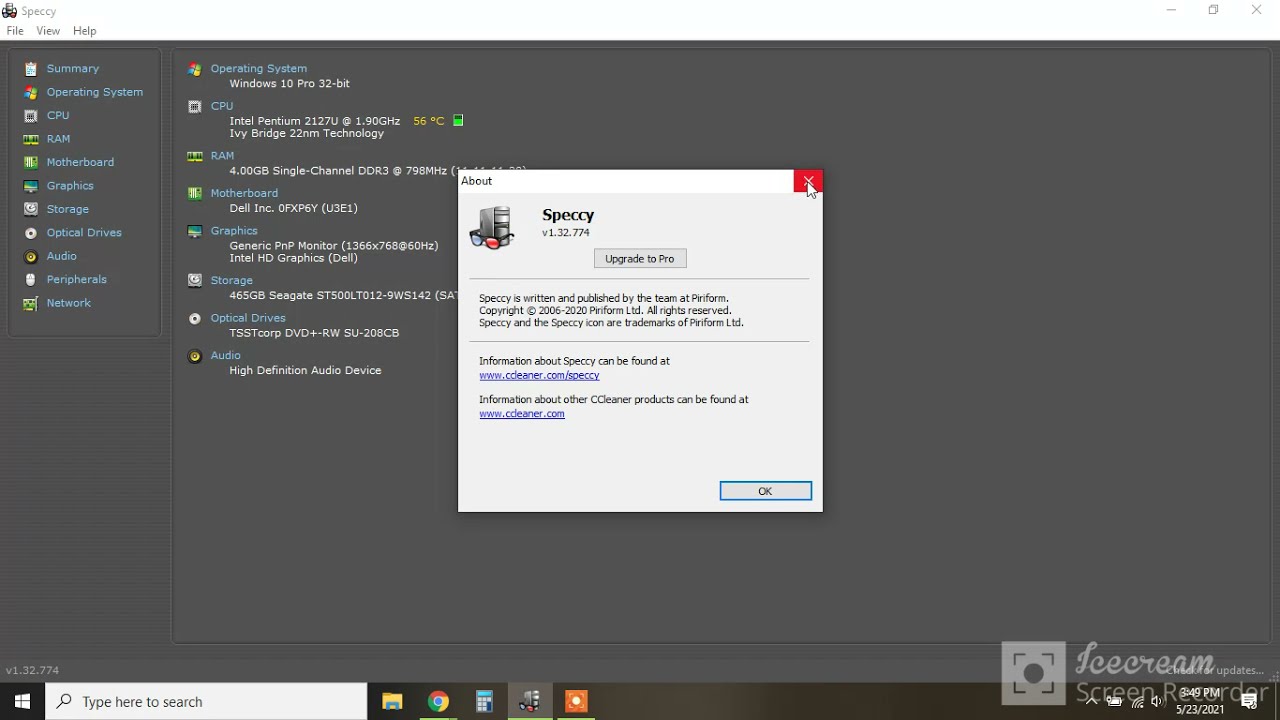The height and width of the screenshot is (720, 1280).
Task: Click the CPU heading in summary pane
Action: (222, 106)
